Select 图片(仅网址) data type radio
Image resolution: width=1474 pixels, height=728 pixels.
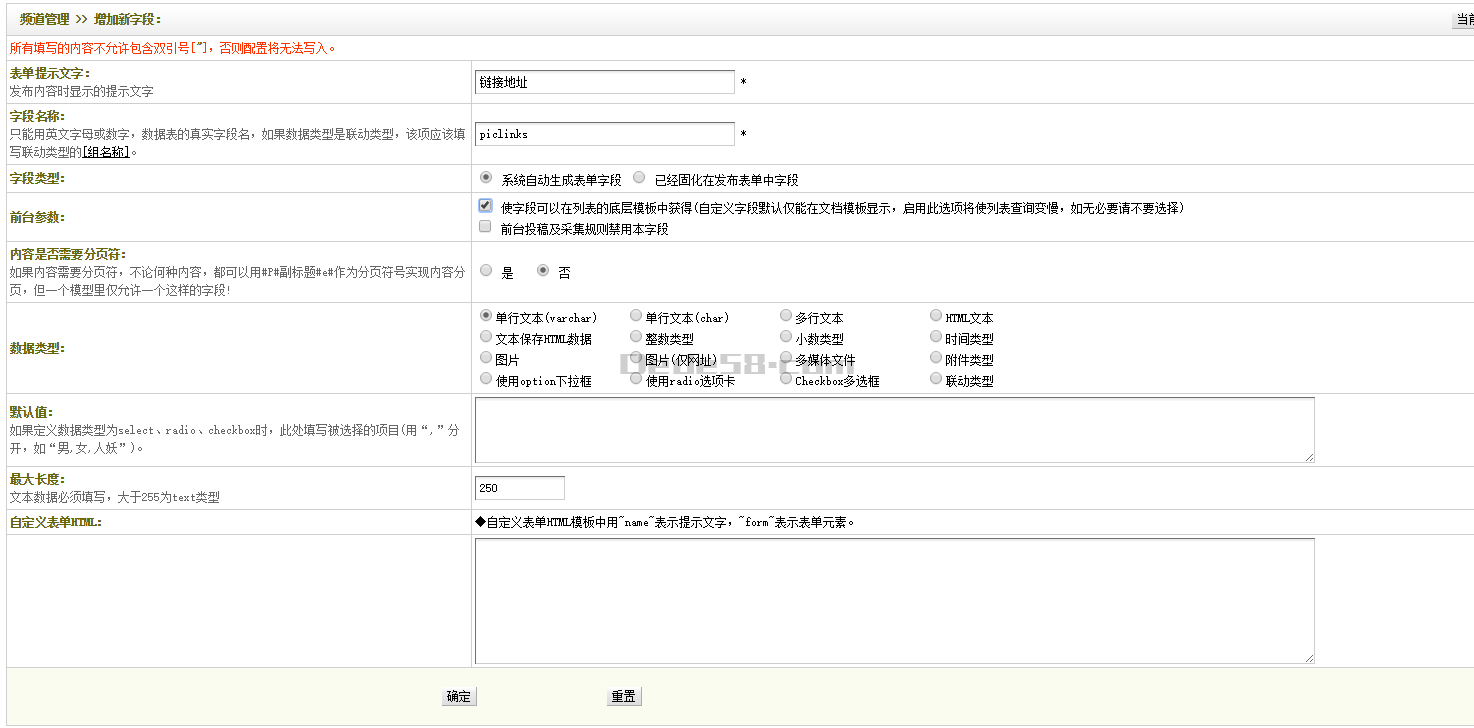[636, 358]
